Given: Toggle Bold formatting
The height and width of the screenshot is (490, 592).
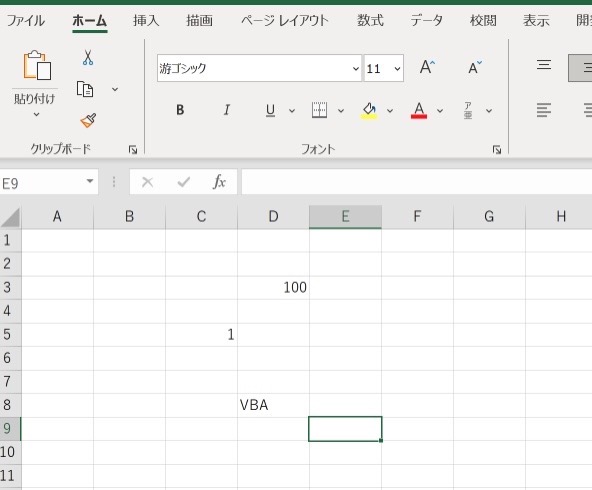Looking at the screenshot, I should [x=180, y=110].
